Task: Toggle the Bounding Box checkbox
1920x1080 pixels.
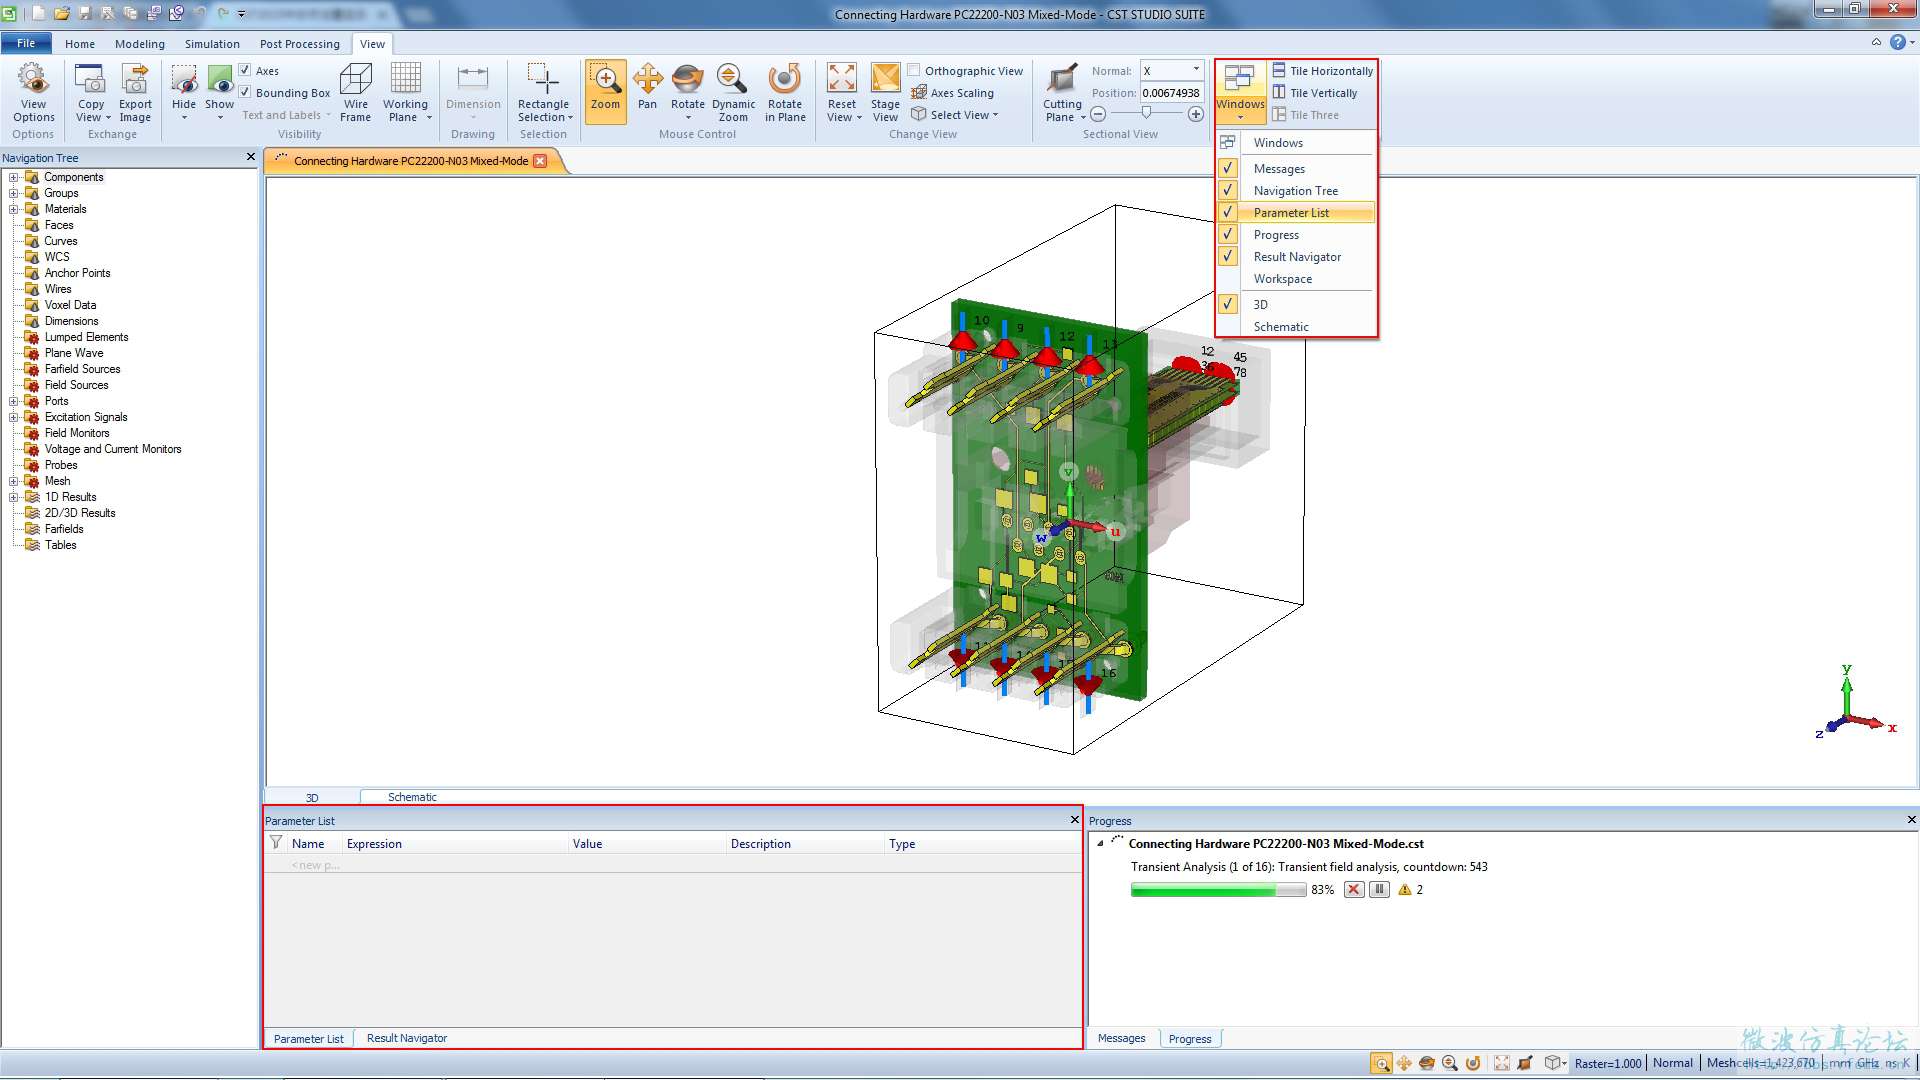Action: pos(245,92)
